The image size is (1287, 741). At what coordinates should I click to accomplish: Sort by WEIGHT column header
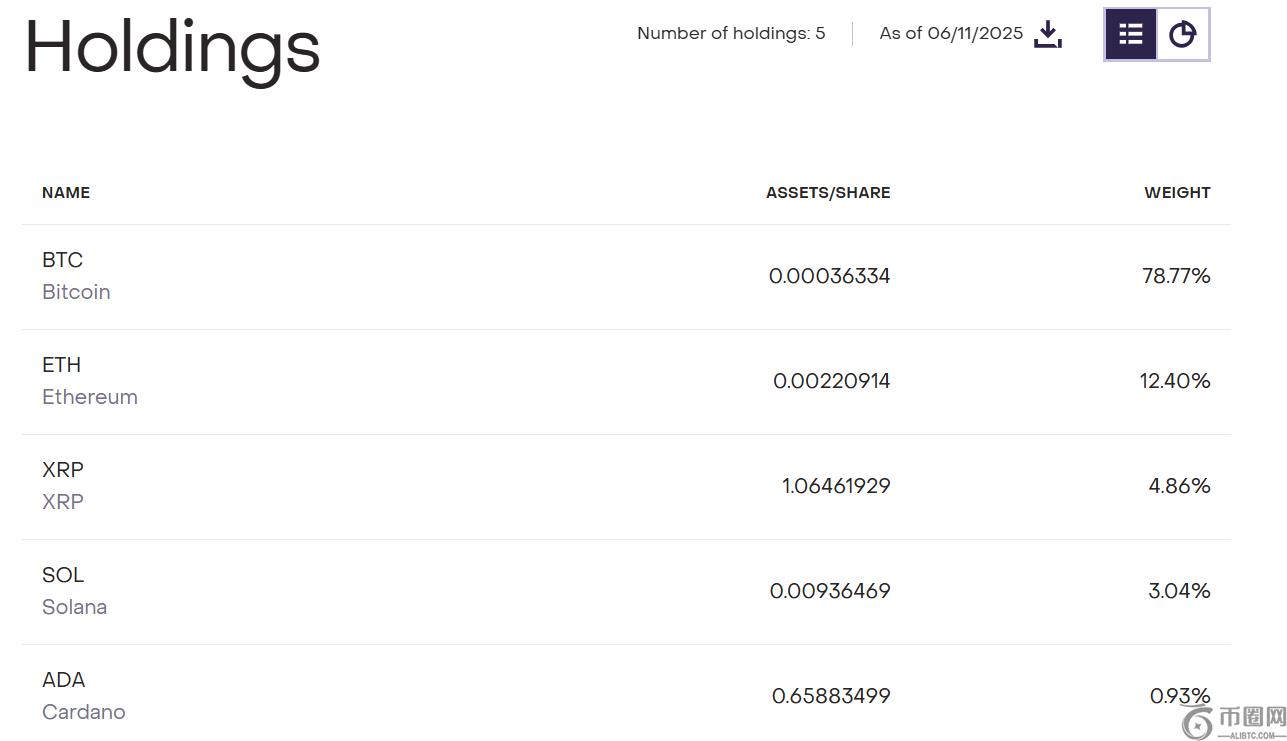[1177, 193]
